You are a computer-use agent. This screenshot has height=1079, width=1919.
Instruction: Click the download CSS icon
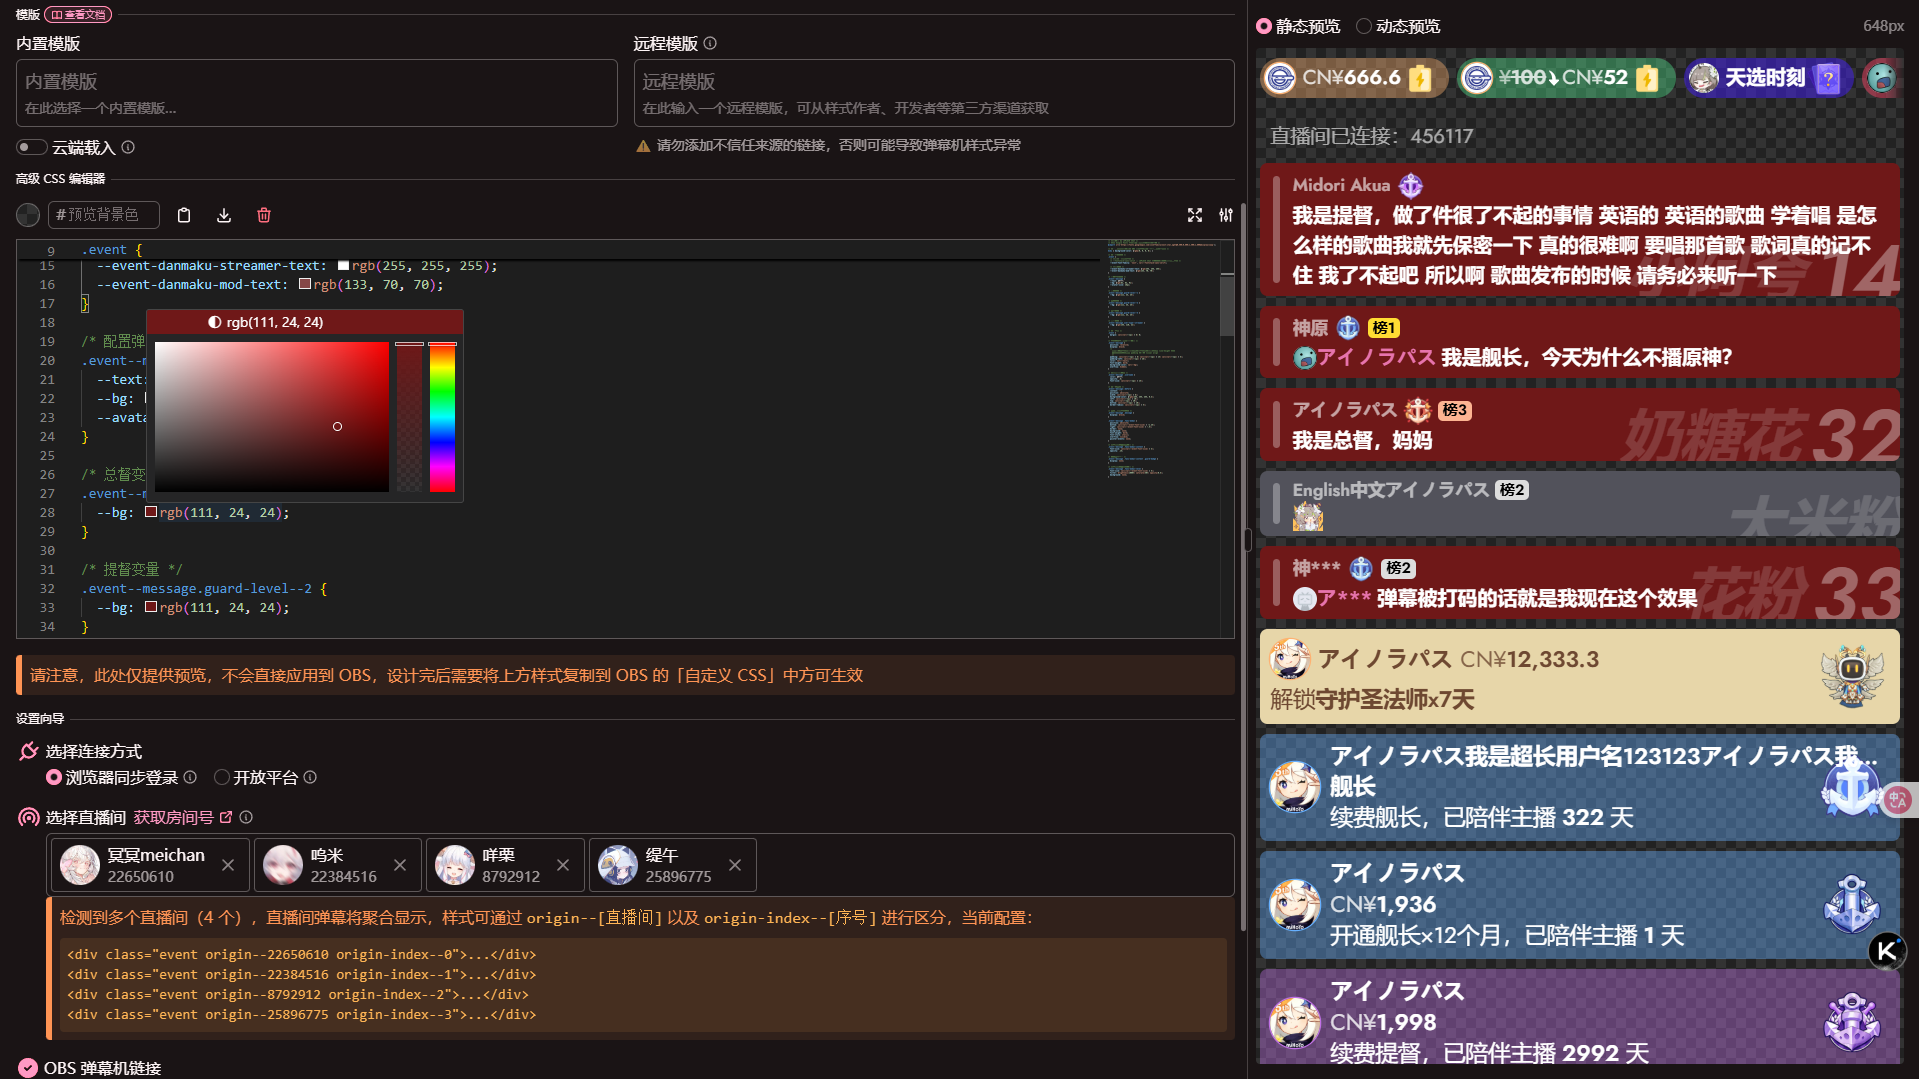[224, 215]
